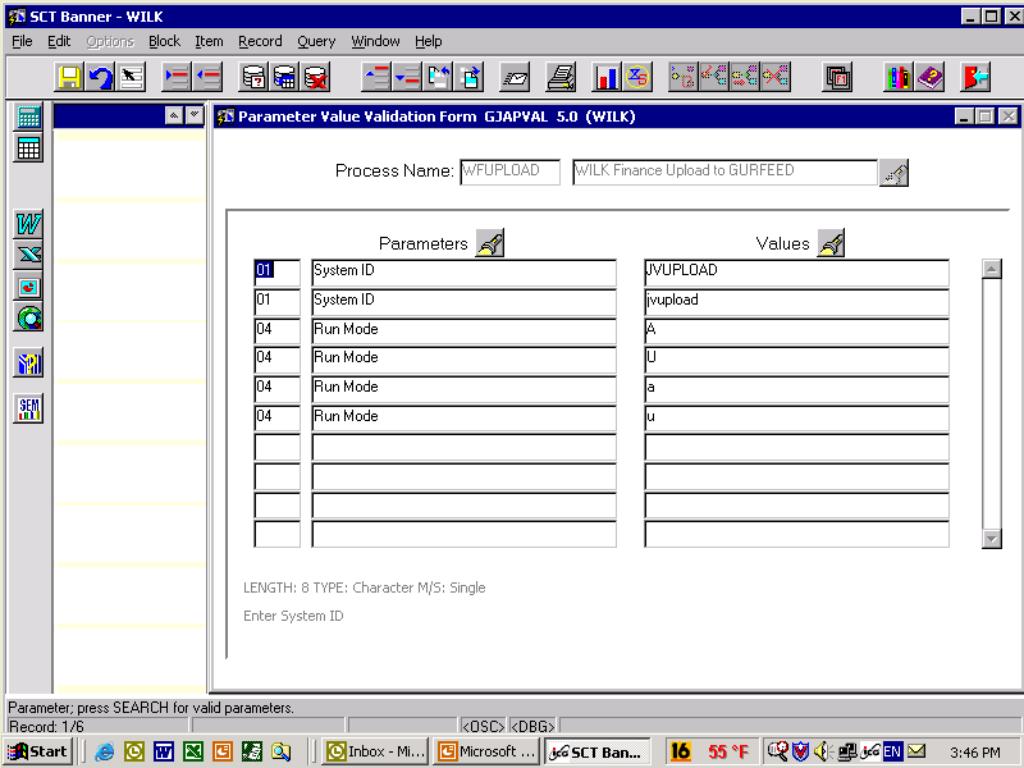Click the Enter Query database icon
The height and width of the screenshot is (768, 1024).
coord(254,77)
